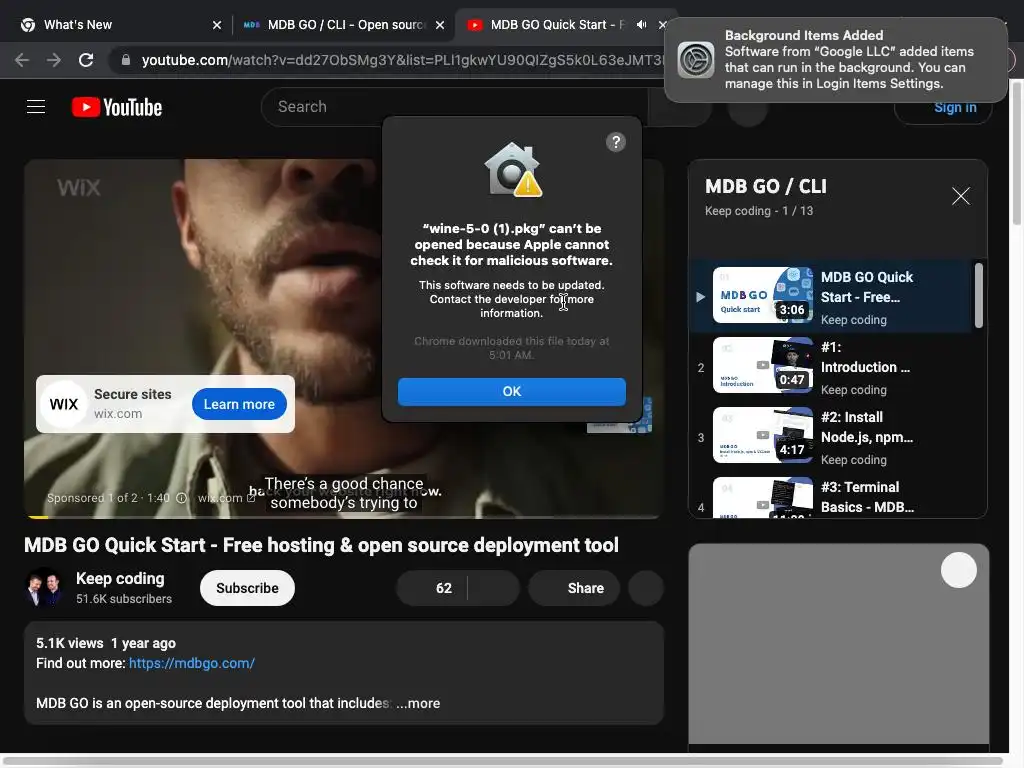Click the horizontal scrollbar at bottom
This screenshot has width=1024, height=768.
pyautogui.click(x=503, y=761)
